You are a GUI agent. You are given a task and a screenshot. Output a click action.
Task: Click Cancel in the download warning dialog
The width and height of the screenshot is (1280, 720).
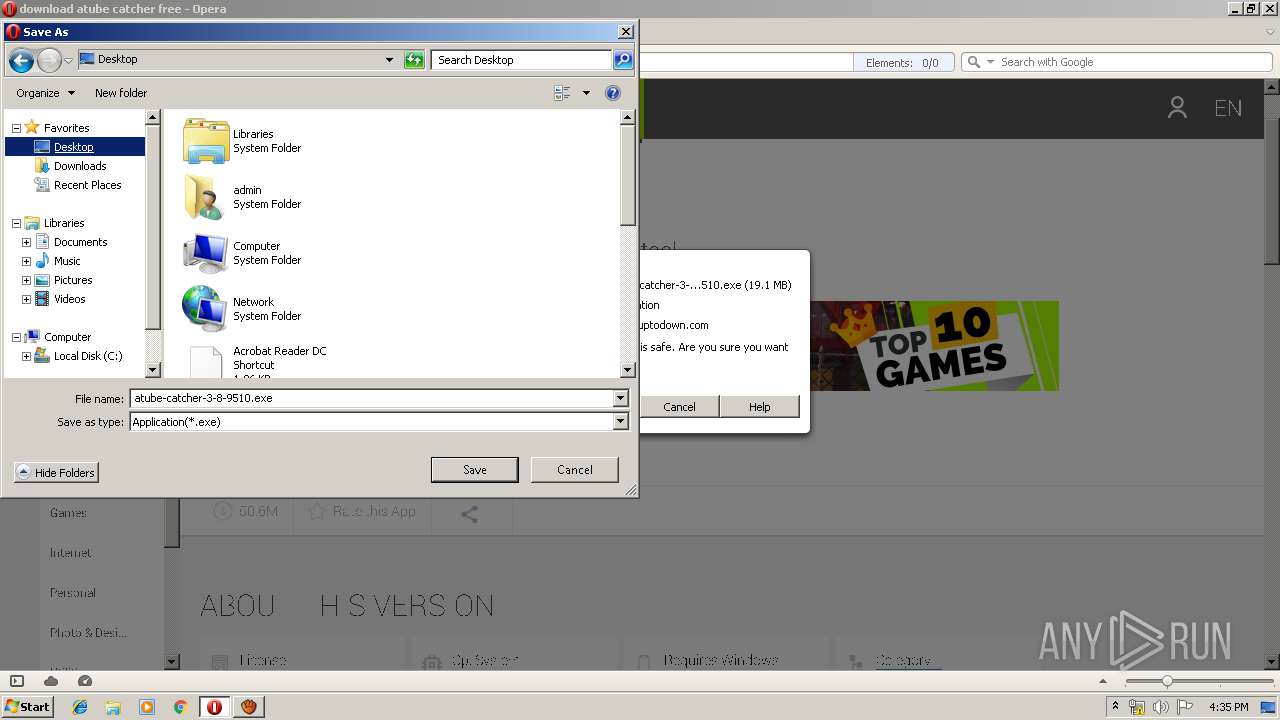pyautogui.click(x=679, y=407)
